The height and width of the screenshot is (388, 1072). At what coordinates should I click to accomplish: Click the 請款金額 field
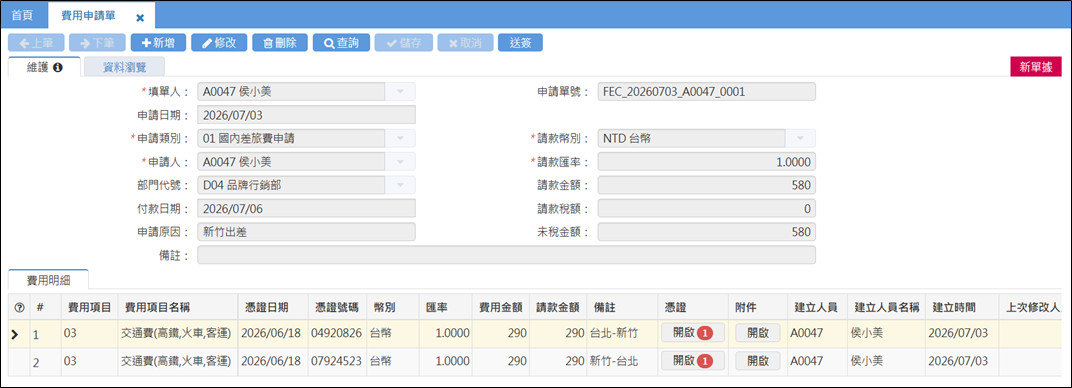click(x=706, y=185)
